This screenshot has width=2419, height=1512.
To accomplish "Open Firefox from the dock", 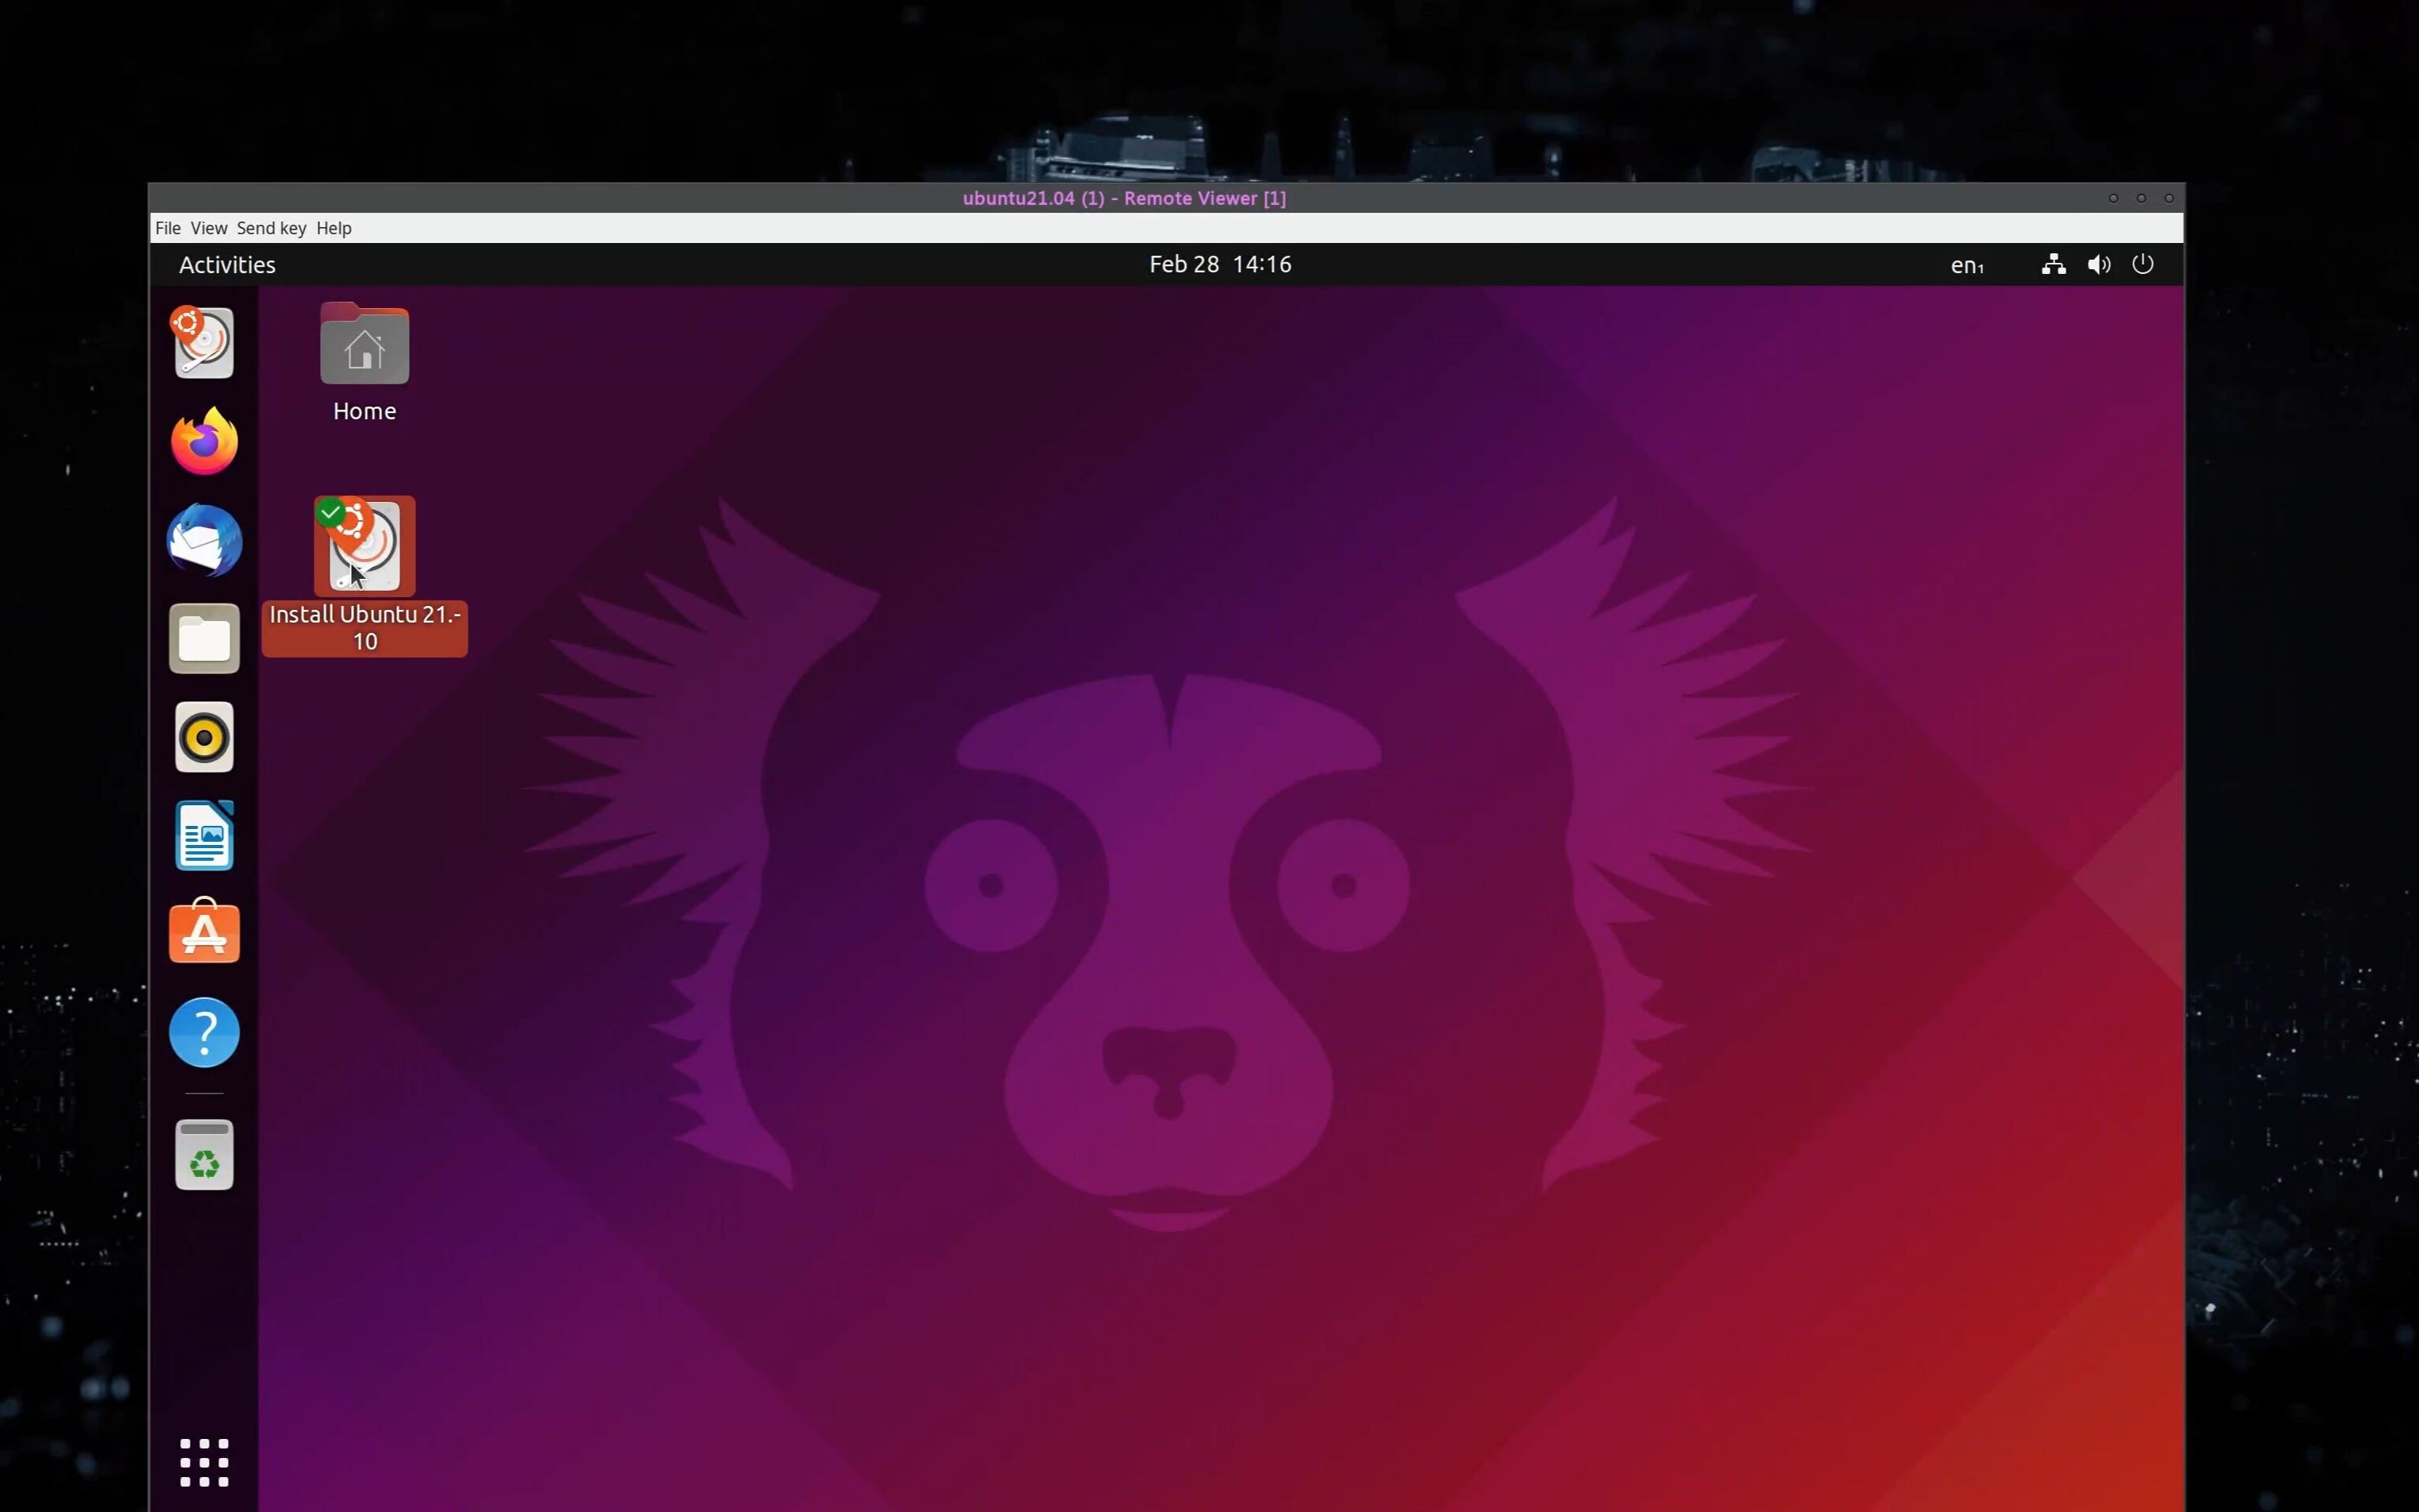I will pyautogui.click(x=203, y=439).
